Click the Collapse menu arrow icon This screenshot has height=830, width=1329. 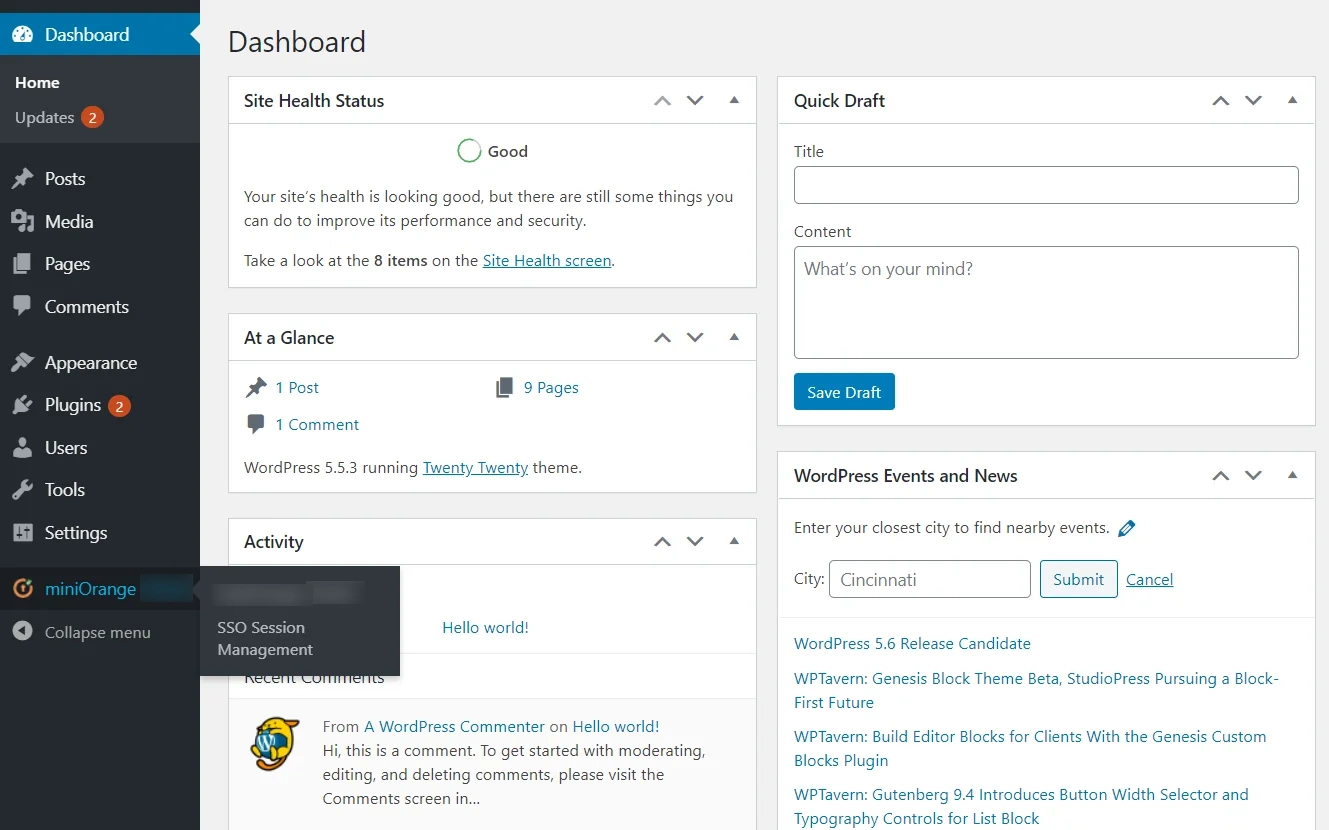[22, 632]
